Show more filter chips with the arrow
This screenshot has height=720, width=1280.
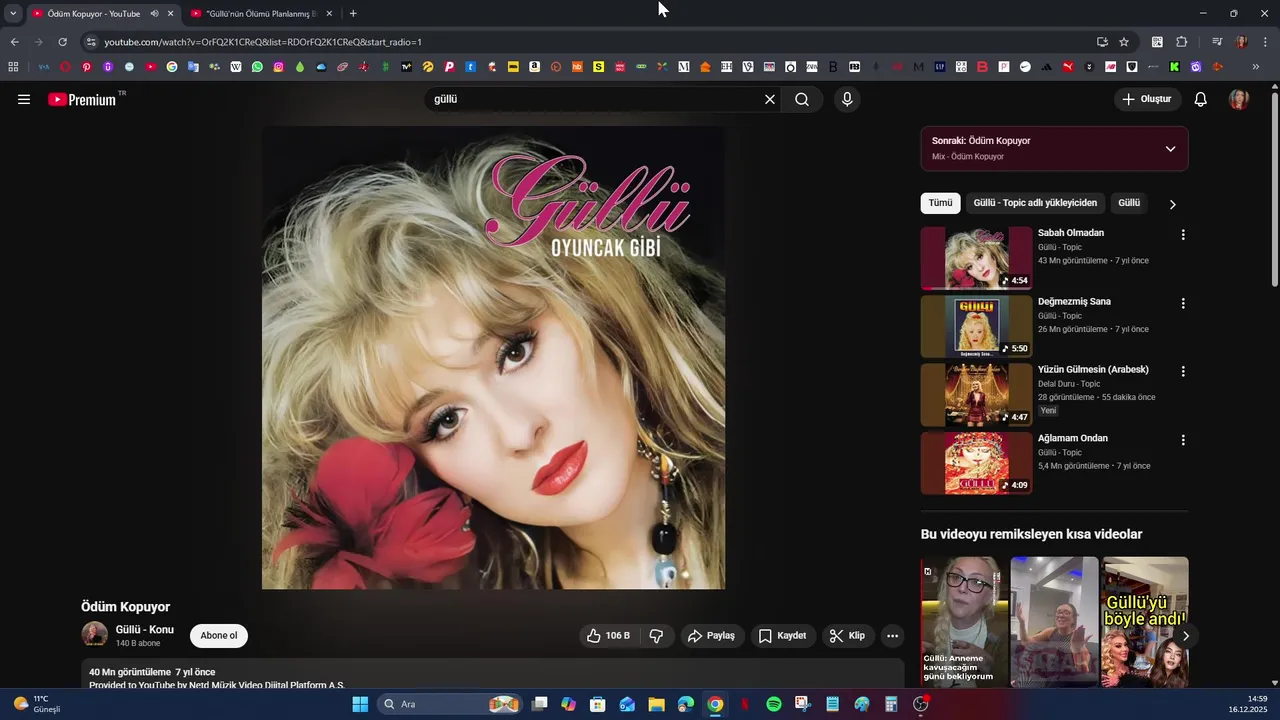[x=1173, y=204]
